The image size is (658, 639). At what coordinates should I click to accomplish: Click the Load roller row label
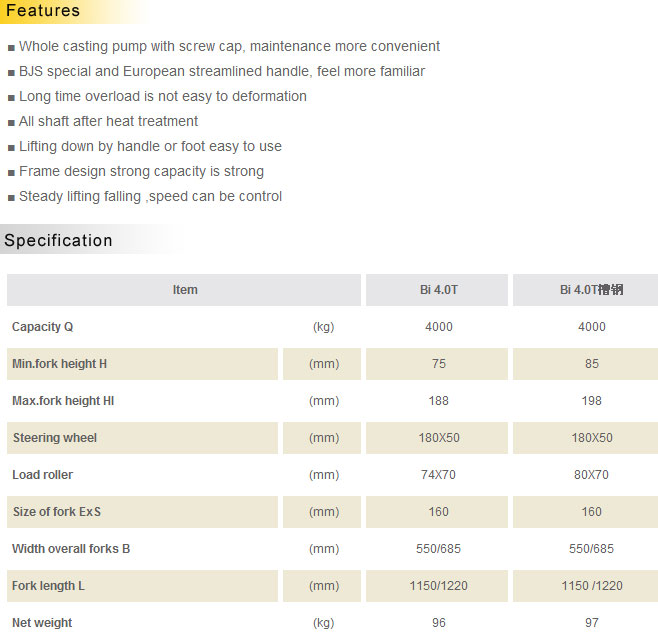coord(42,475)
